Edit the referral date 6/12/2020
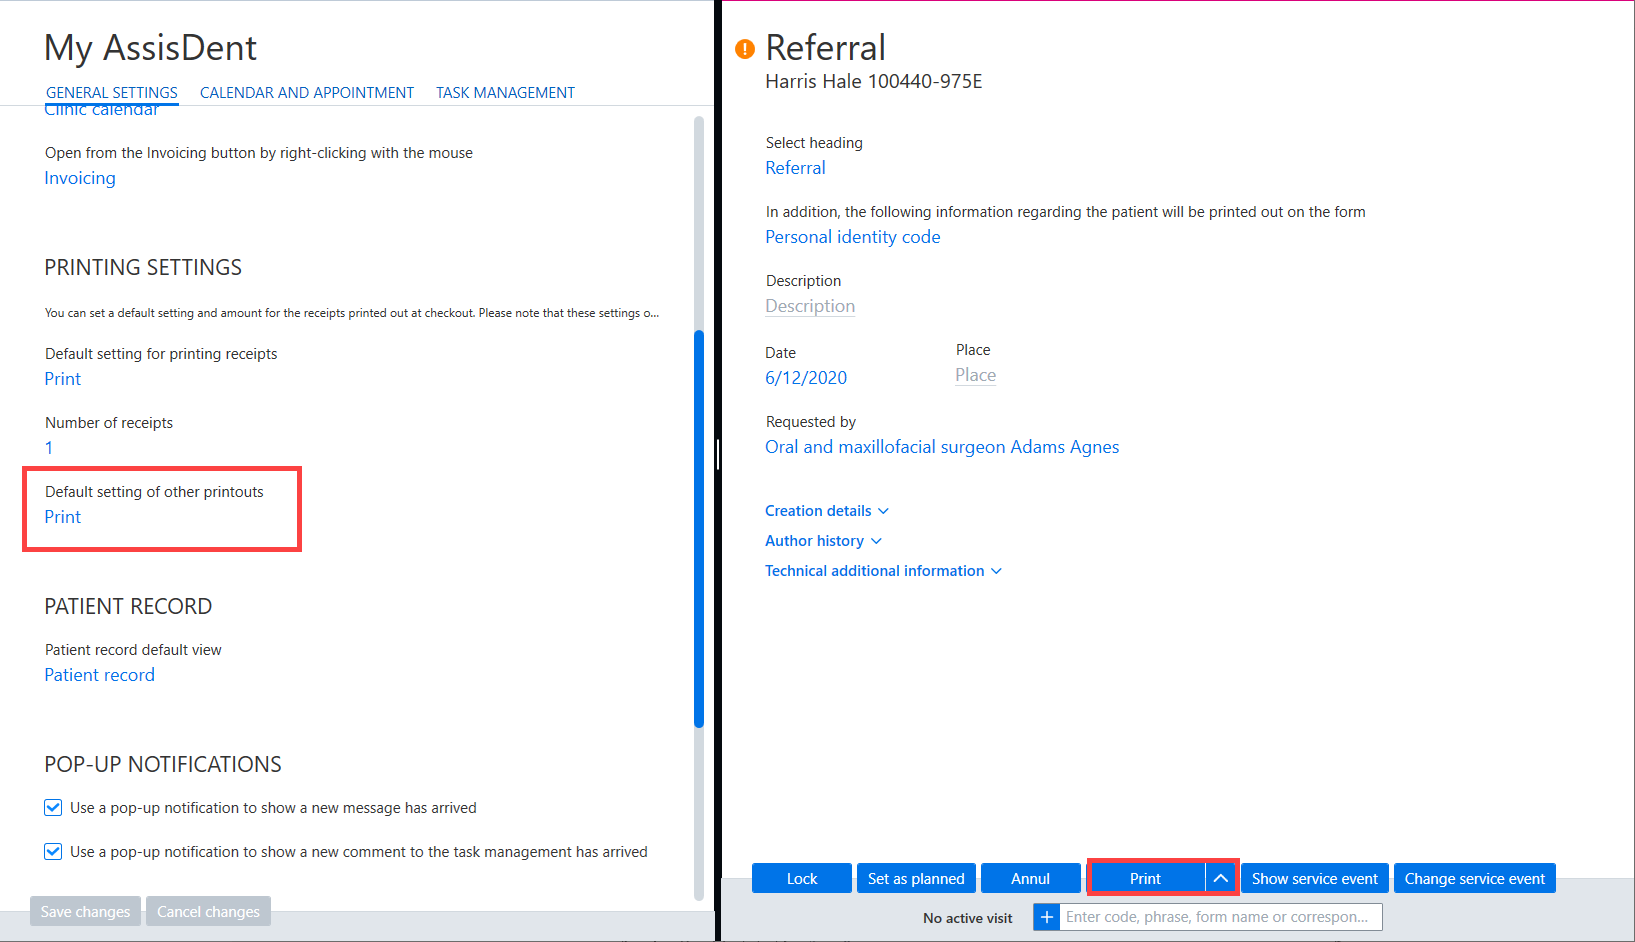This screenshot has width=1635, height=942. click(806, 378)
